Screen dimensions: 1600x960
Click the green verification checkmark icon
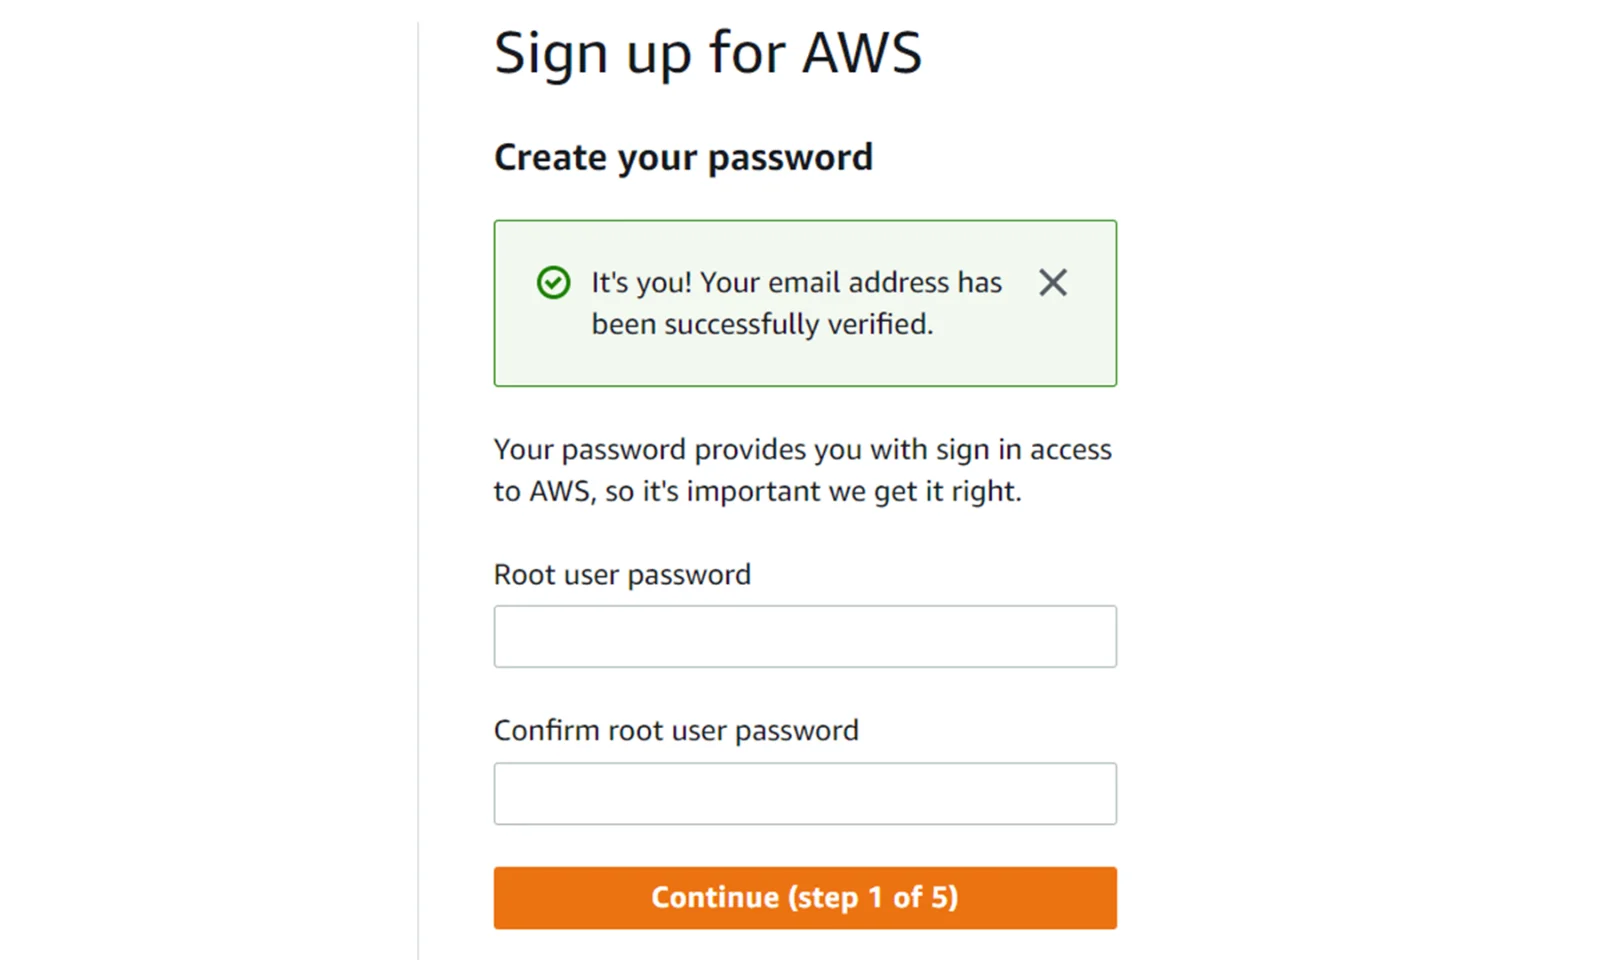pos(553,284)
